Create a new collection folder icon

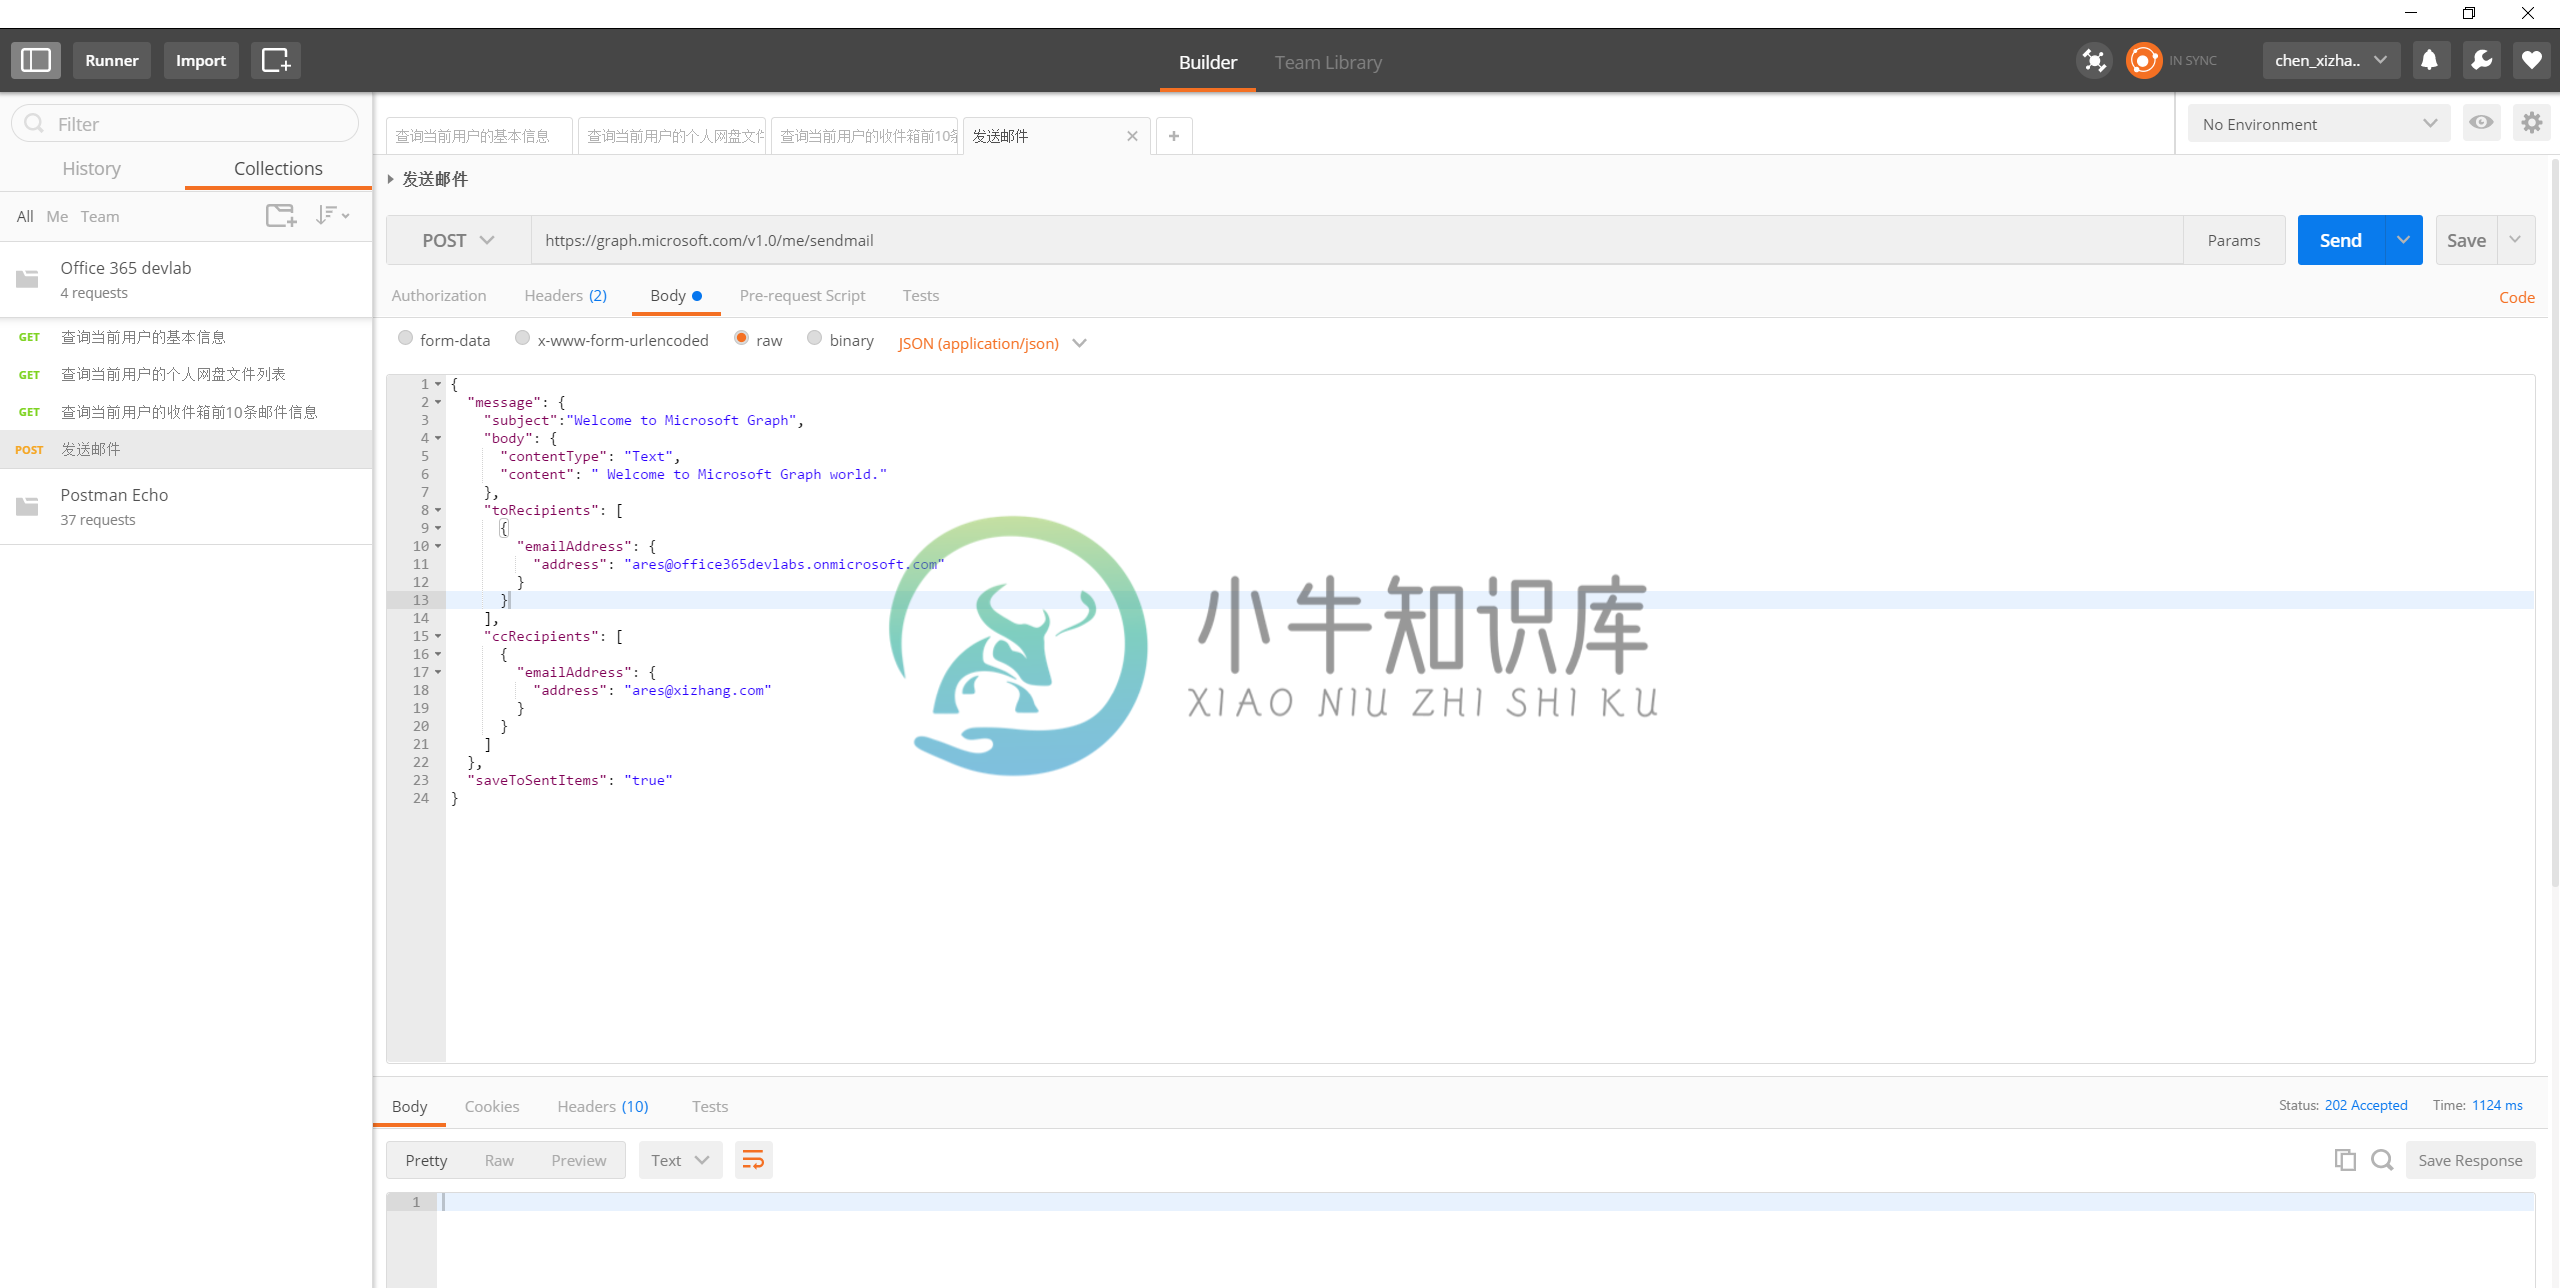281,215
